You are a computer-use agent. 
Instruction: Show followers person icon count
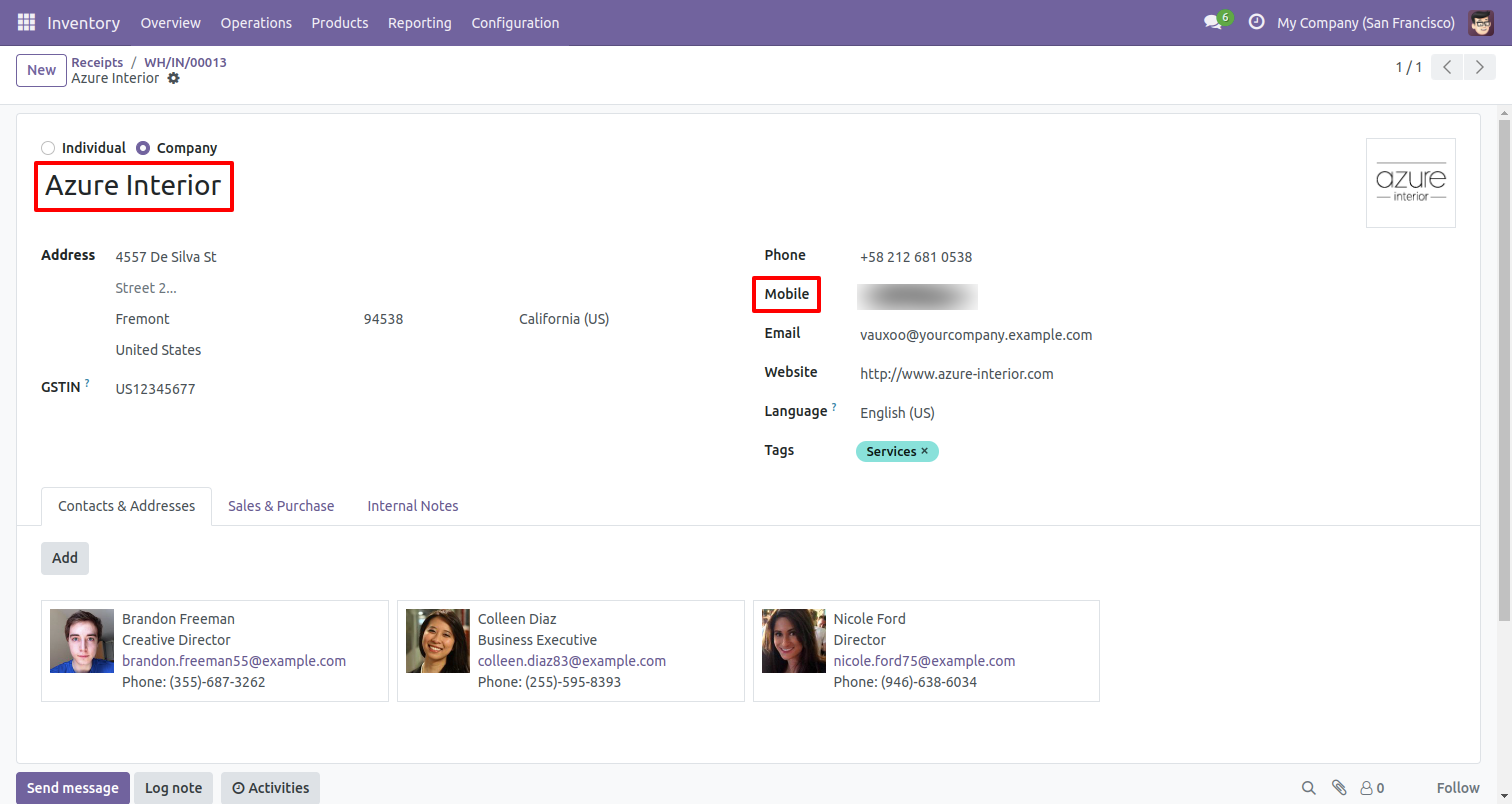pos(1373,788)
